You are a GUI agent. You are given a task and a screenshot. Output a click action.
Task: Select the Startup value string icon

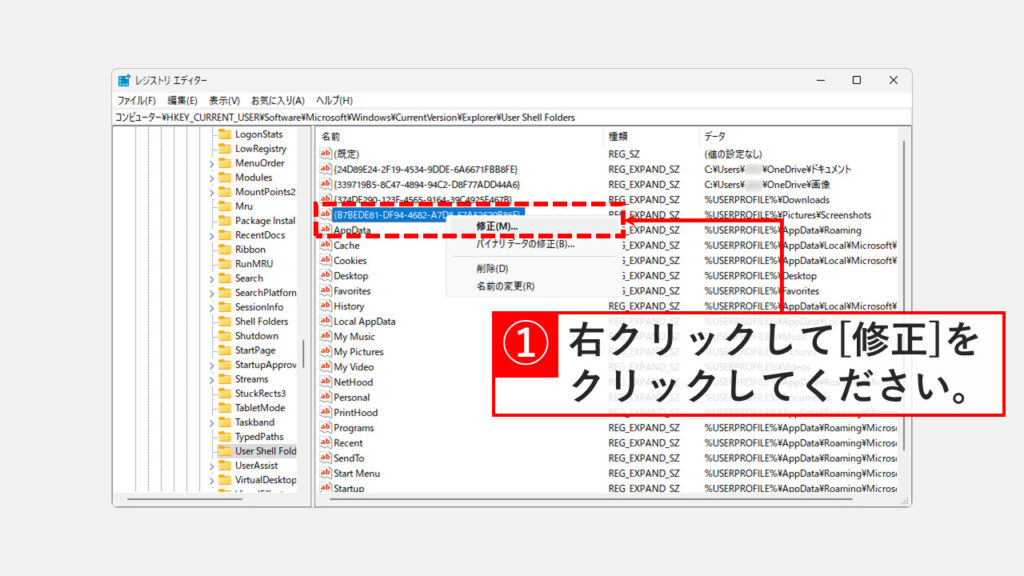(325, 488)
